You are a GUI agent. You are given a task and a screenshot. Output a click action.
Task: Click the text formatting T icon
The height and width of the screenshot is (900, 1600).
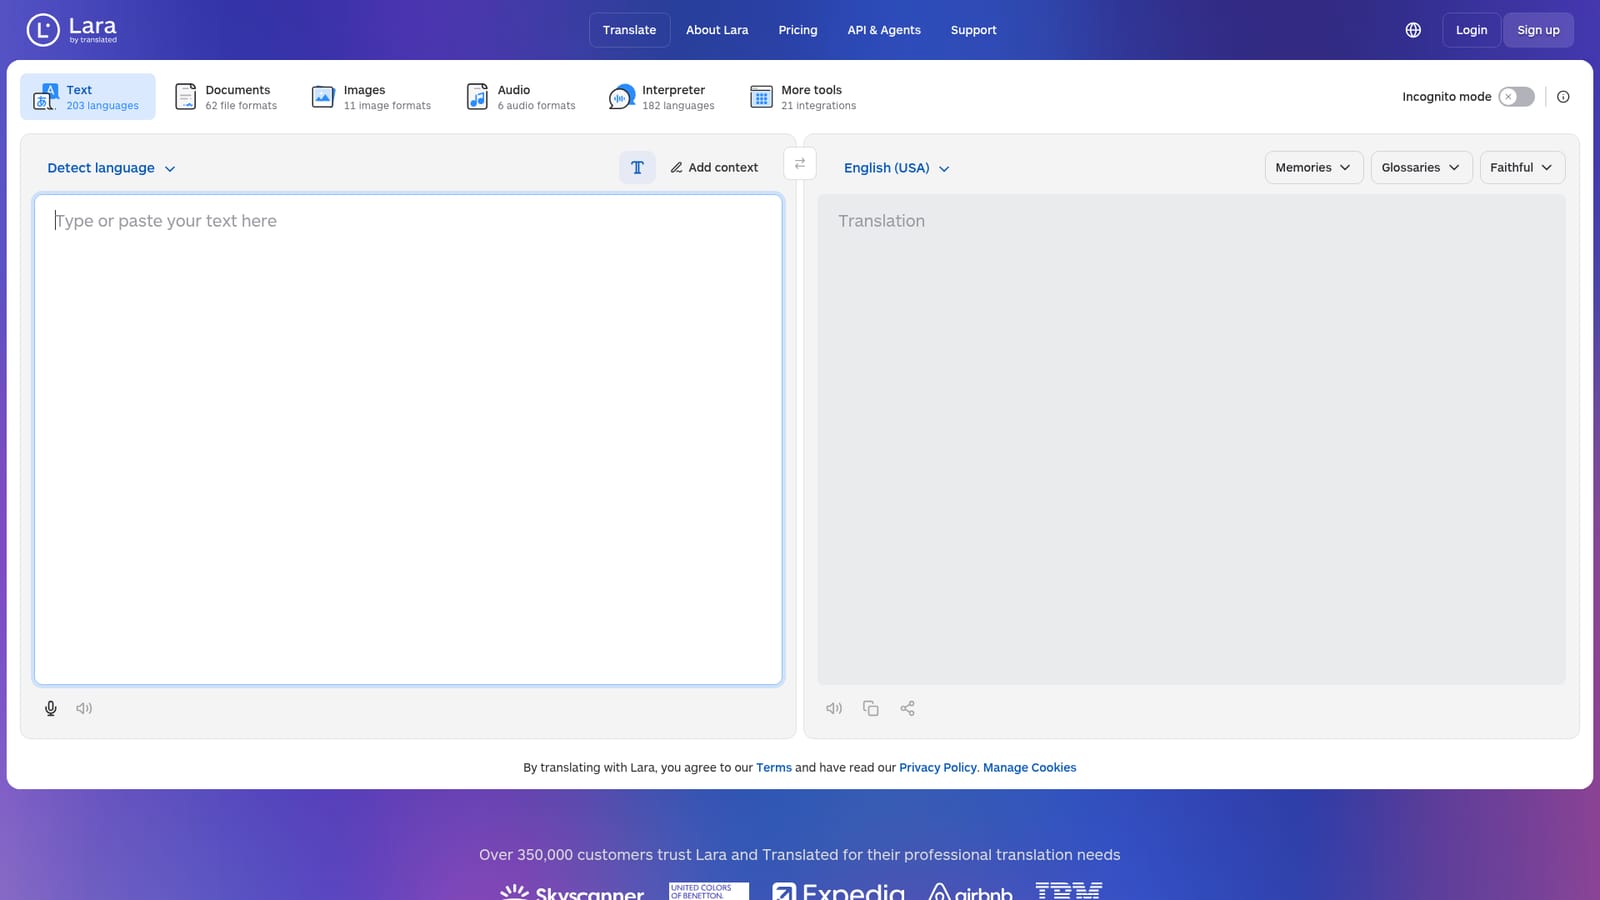(637, 167)
